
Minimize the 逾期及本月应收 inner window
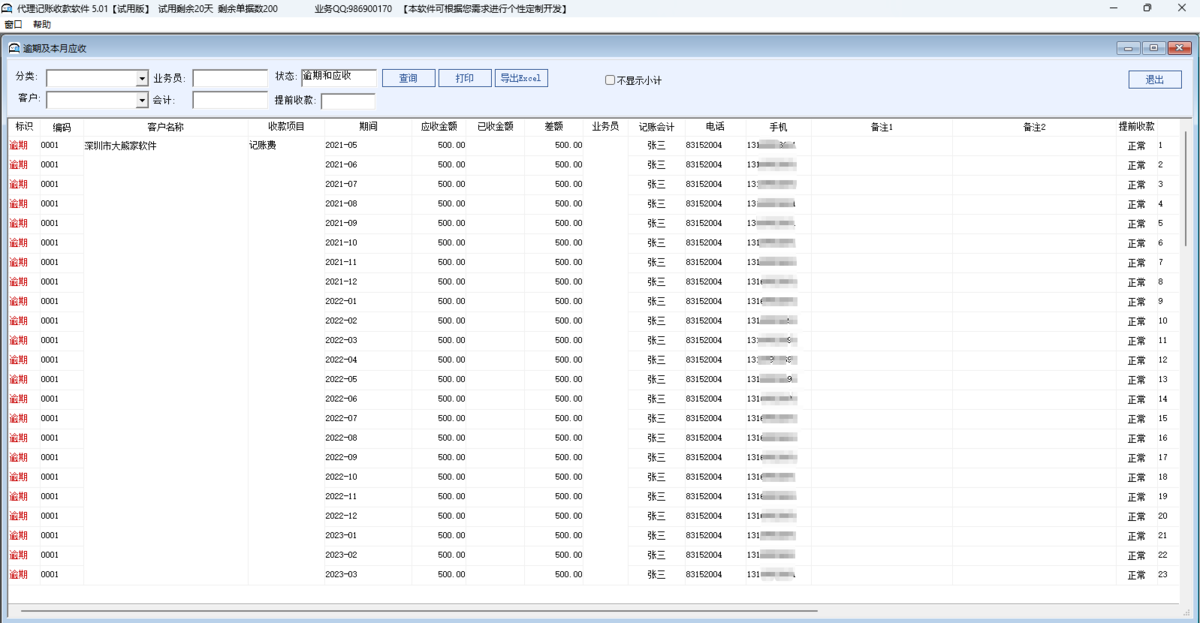1128,48
